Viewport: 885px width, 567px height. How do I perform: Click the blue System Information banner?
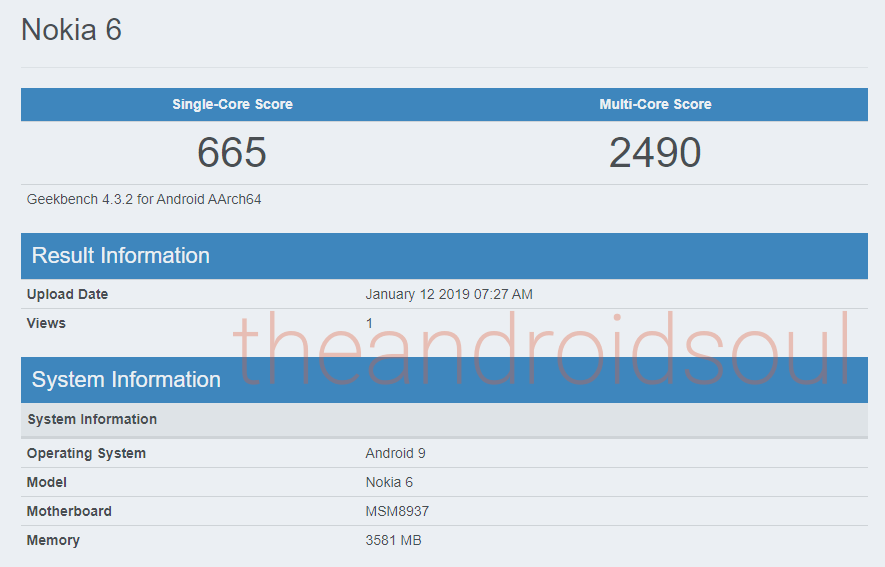coord(444,380)
